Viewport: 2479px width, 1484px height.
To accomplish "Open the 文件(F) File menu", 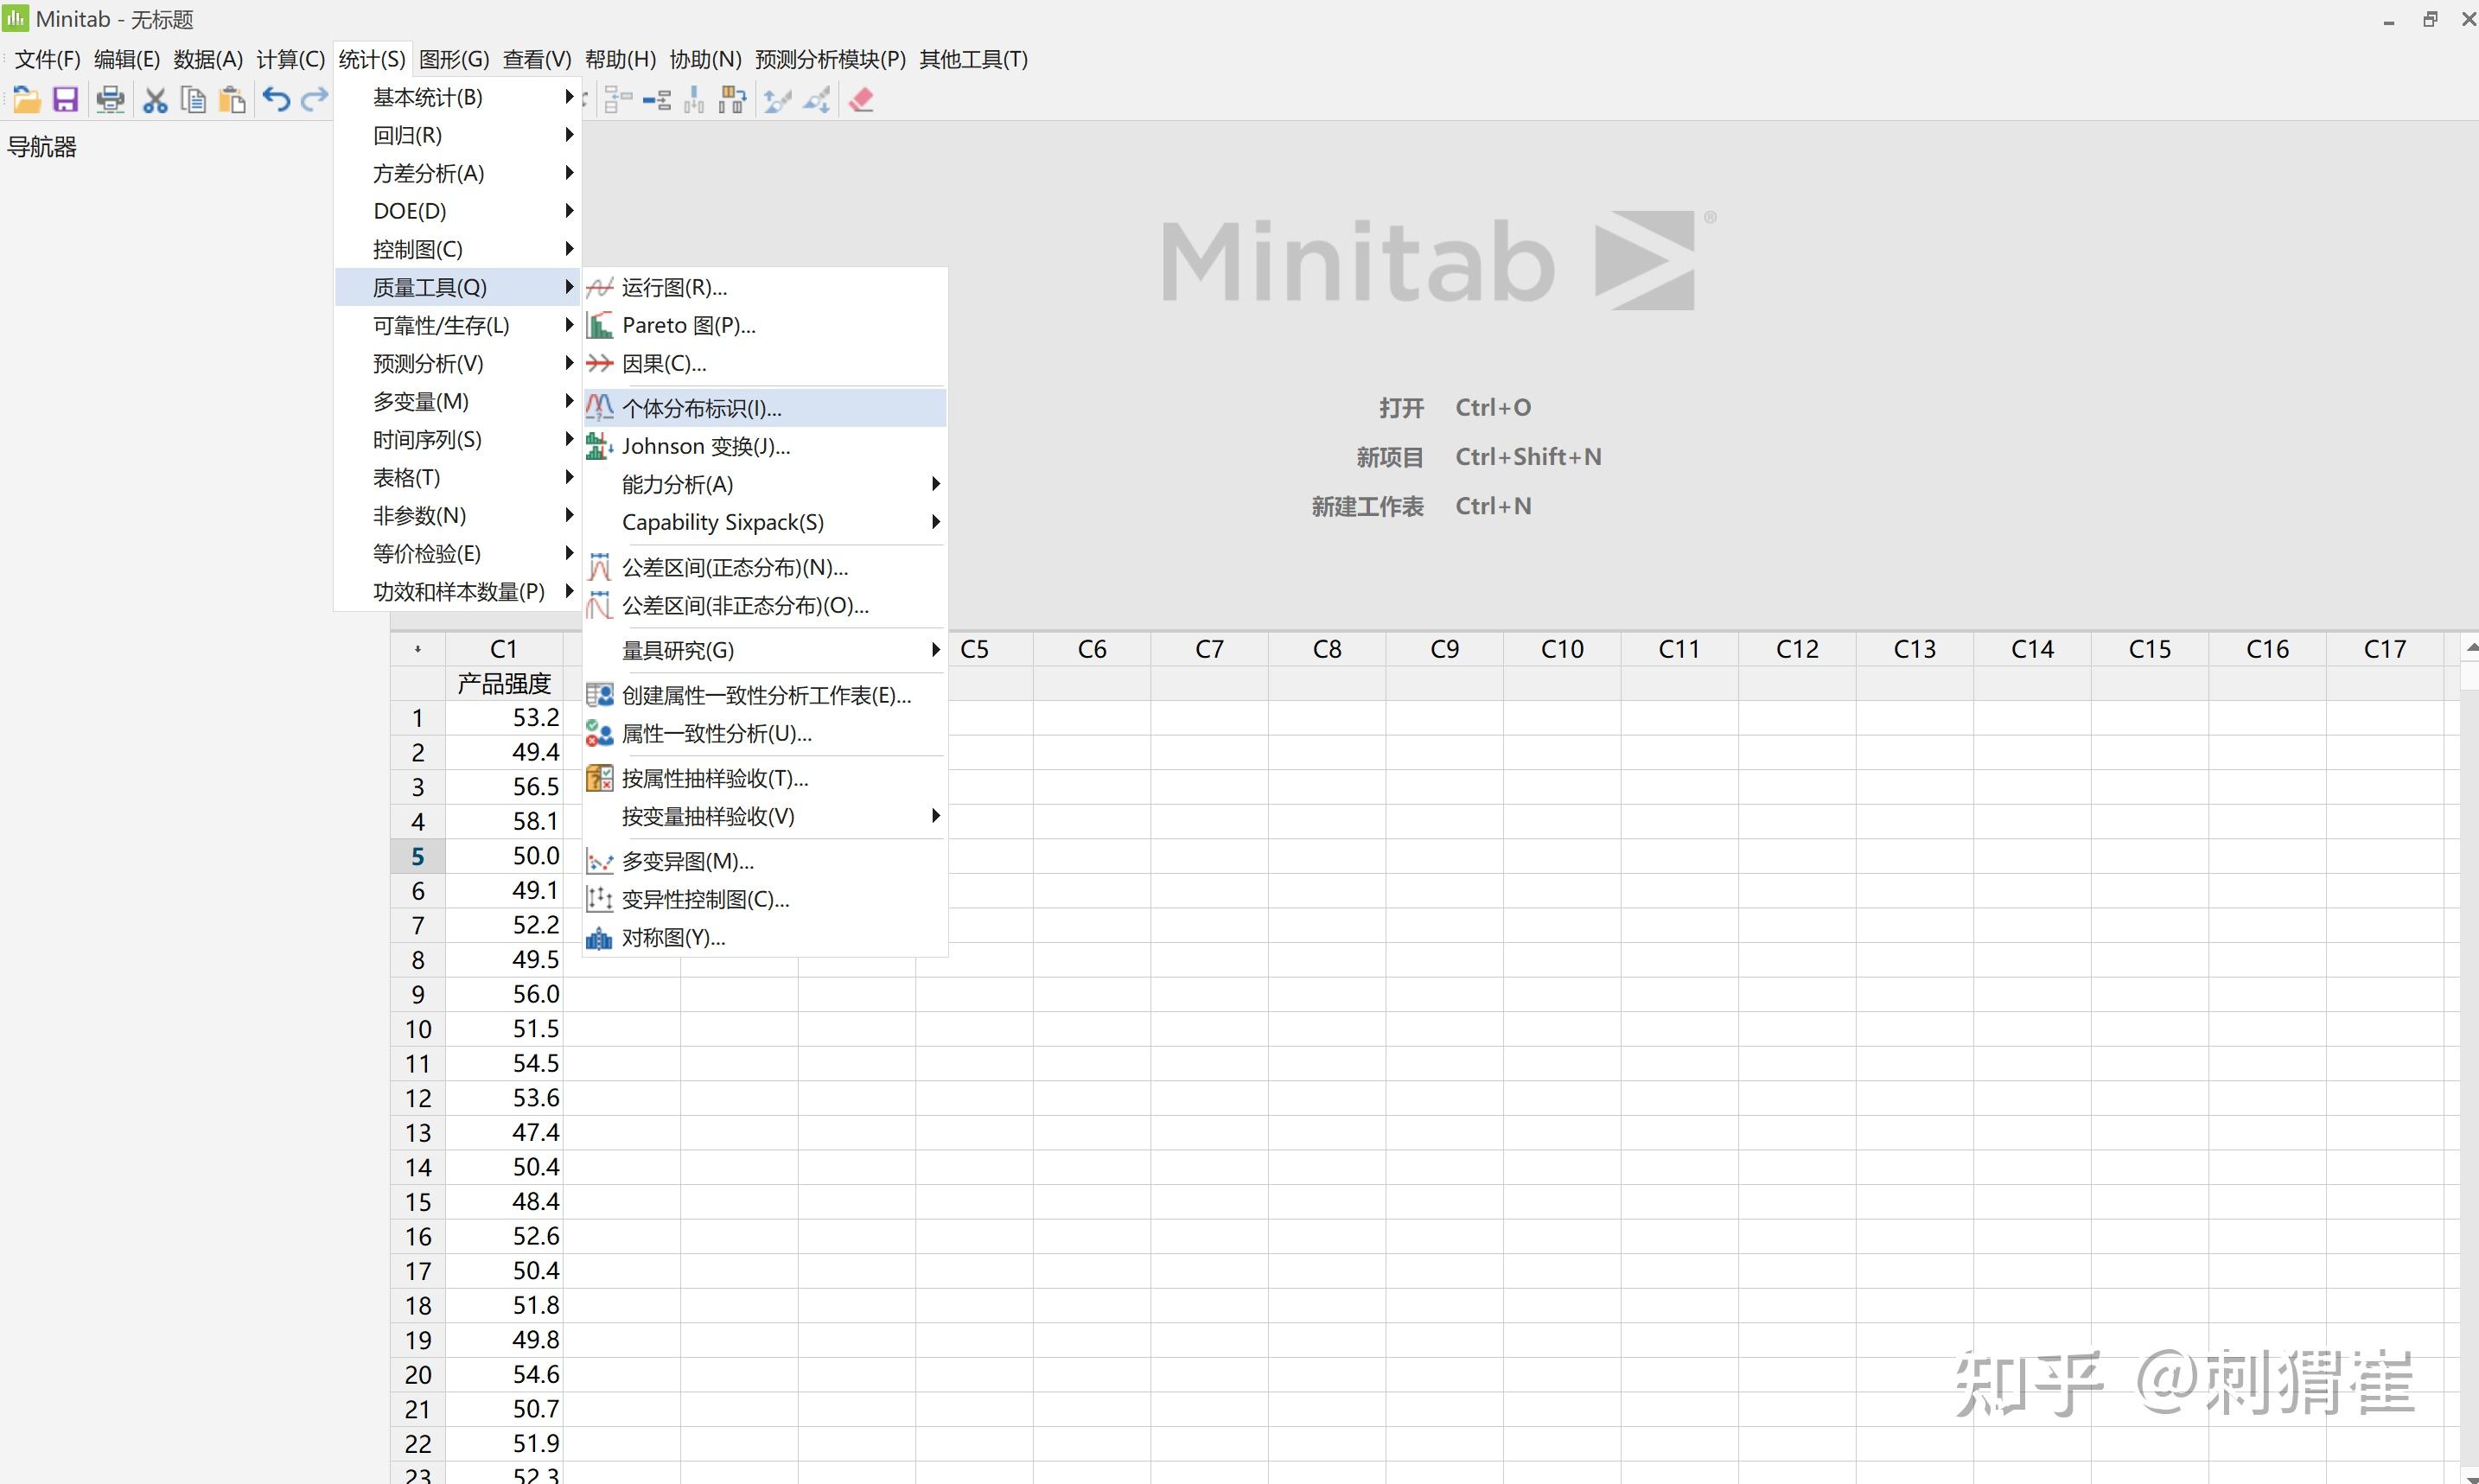I will (x=47, y=60).
